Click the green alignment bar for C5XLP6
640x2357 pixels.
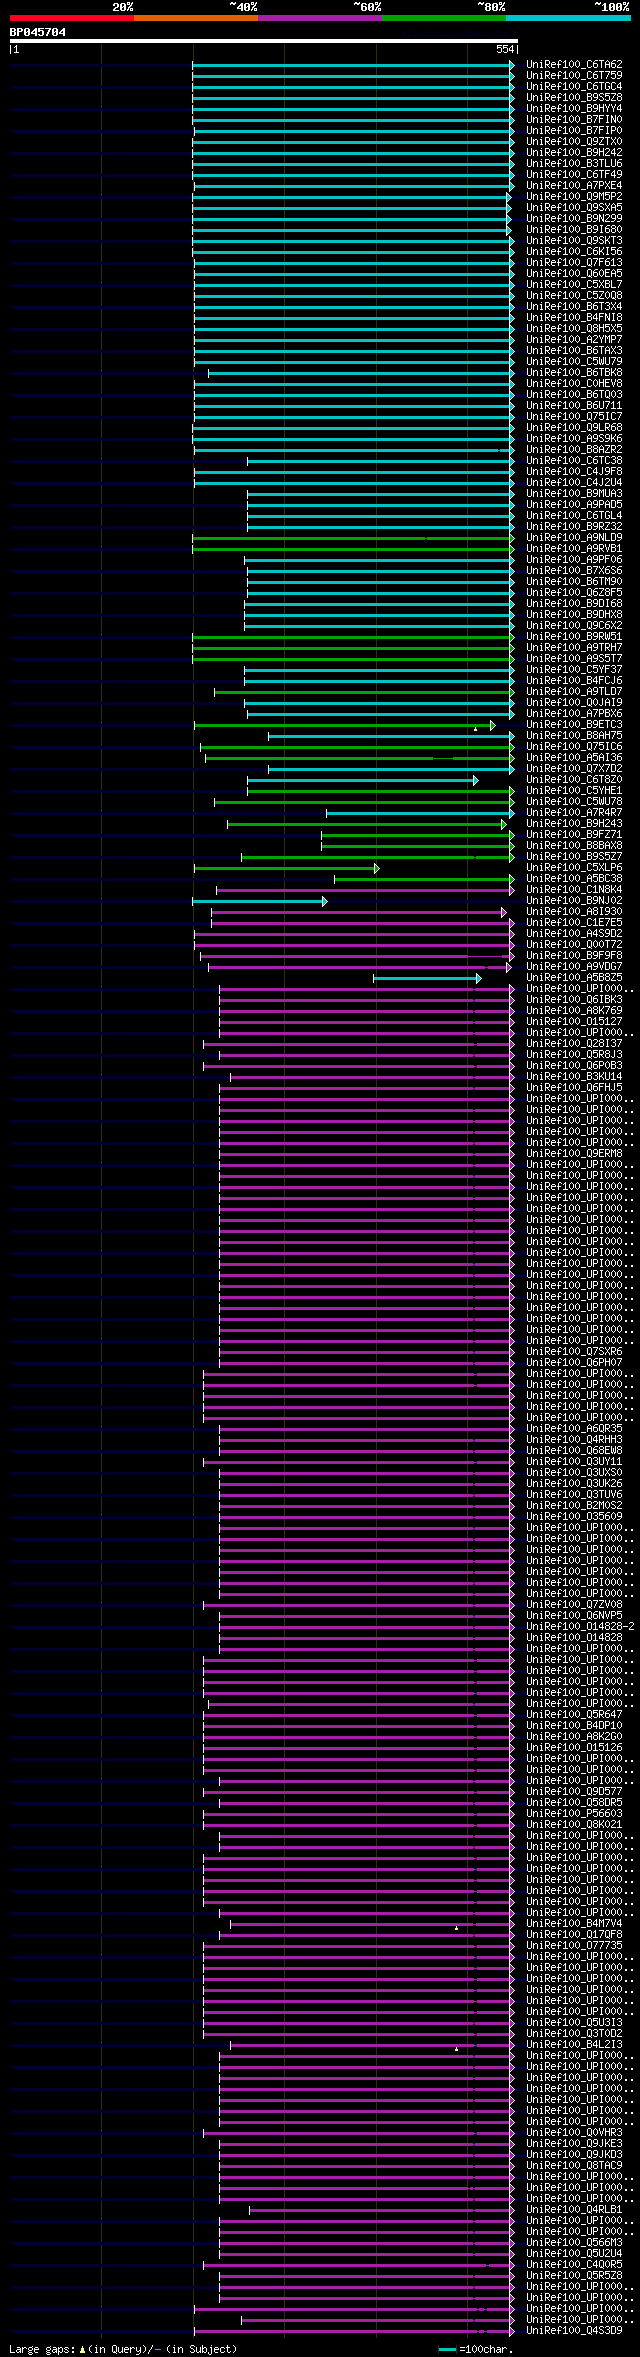tap(285, 868)
